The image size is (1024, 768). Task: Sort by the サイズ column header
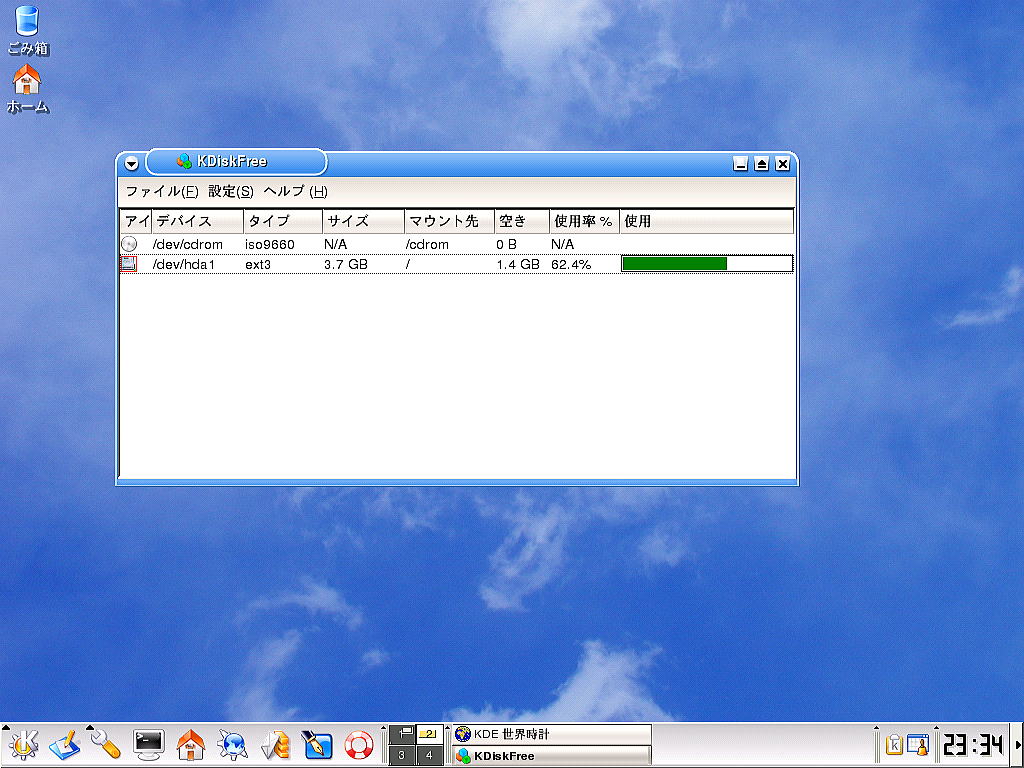[363, 221]
